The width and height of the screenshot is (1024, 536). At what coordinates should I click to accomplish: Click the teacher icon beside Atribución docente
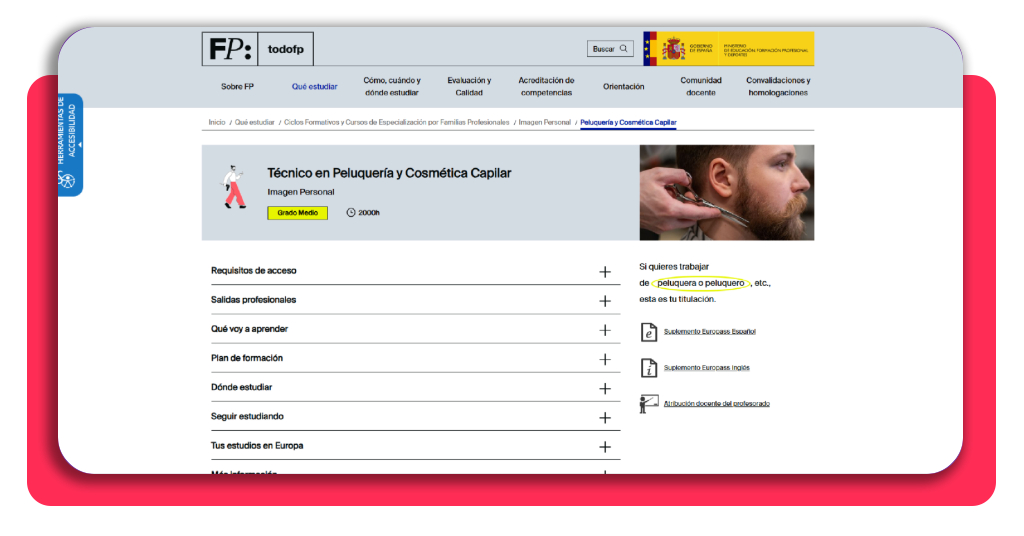(648, 403)
